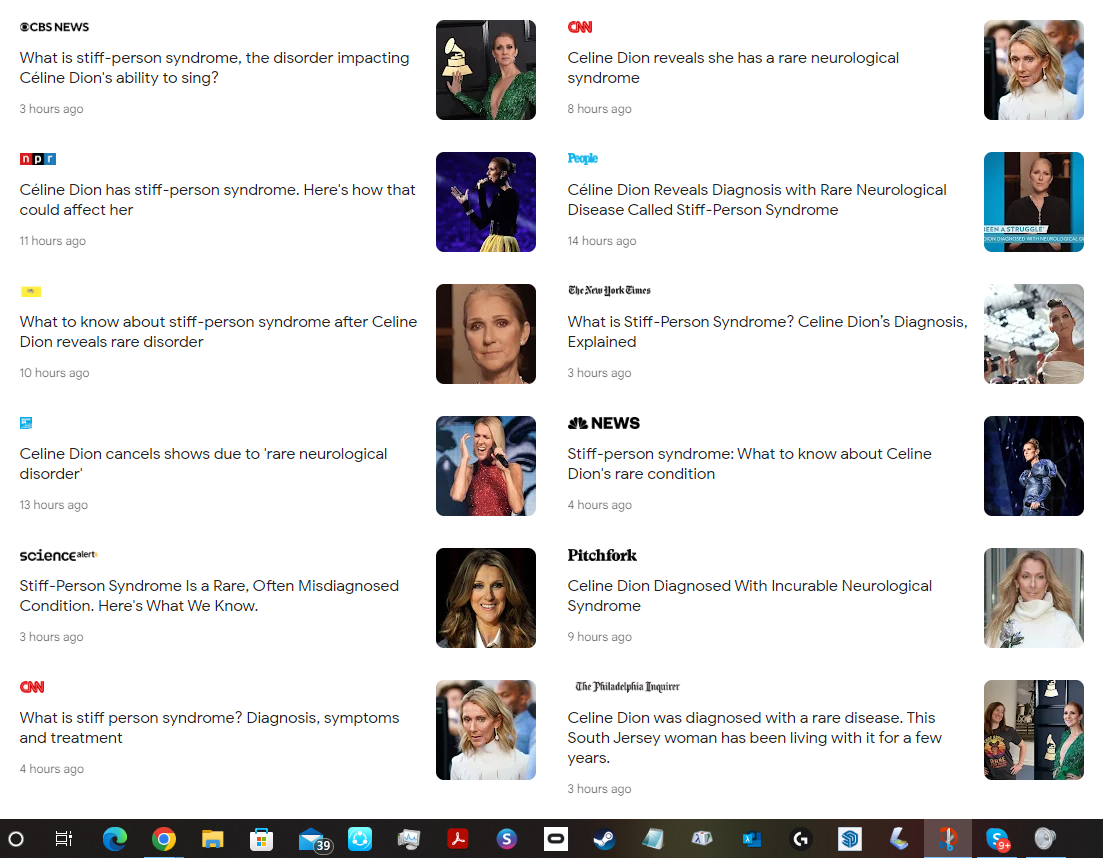Screen dimensions: 1103x858
Task: Click Grammy thumbnail beside CBS News article
Action: tap(486, 70)
